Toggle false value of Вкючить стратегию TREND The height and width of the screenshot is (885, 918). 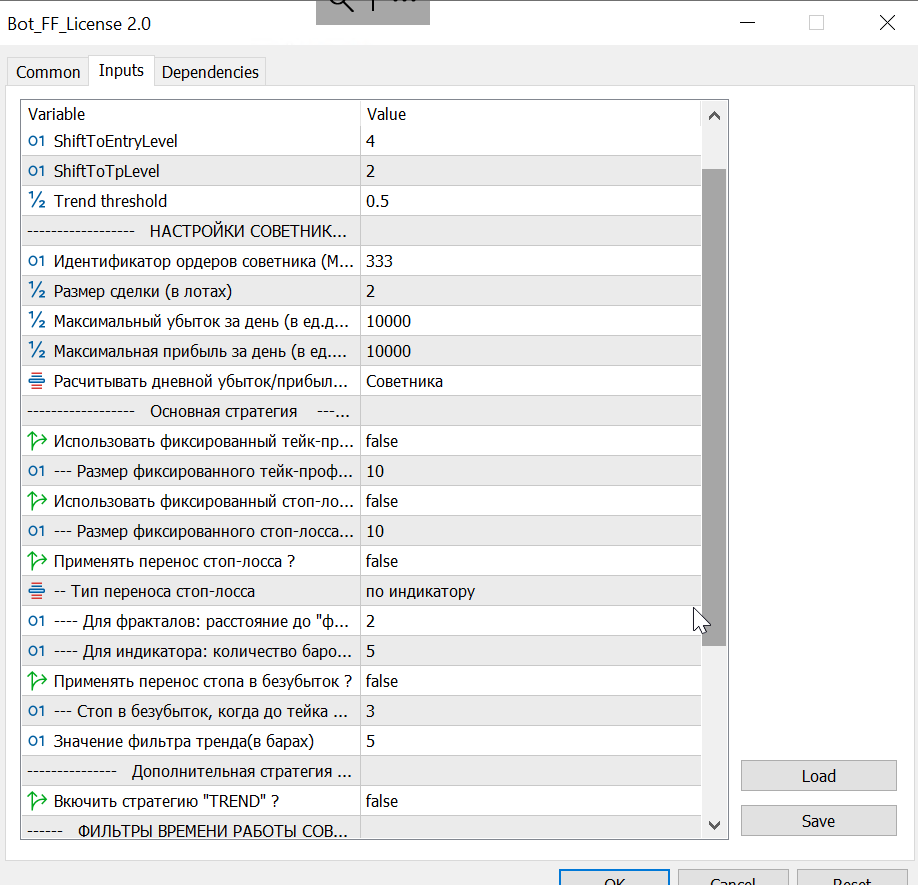tap(530, 801)
